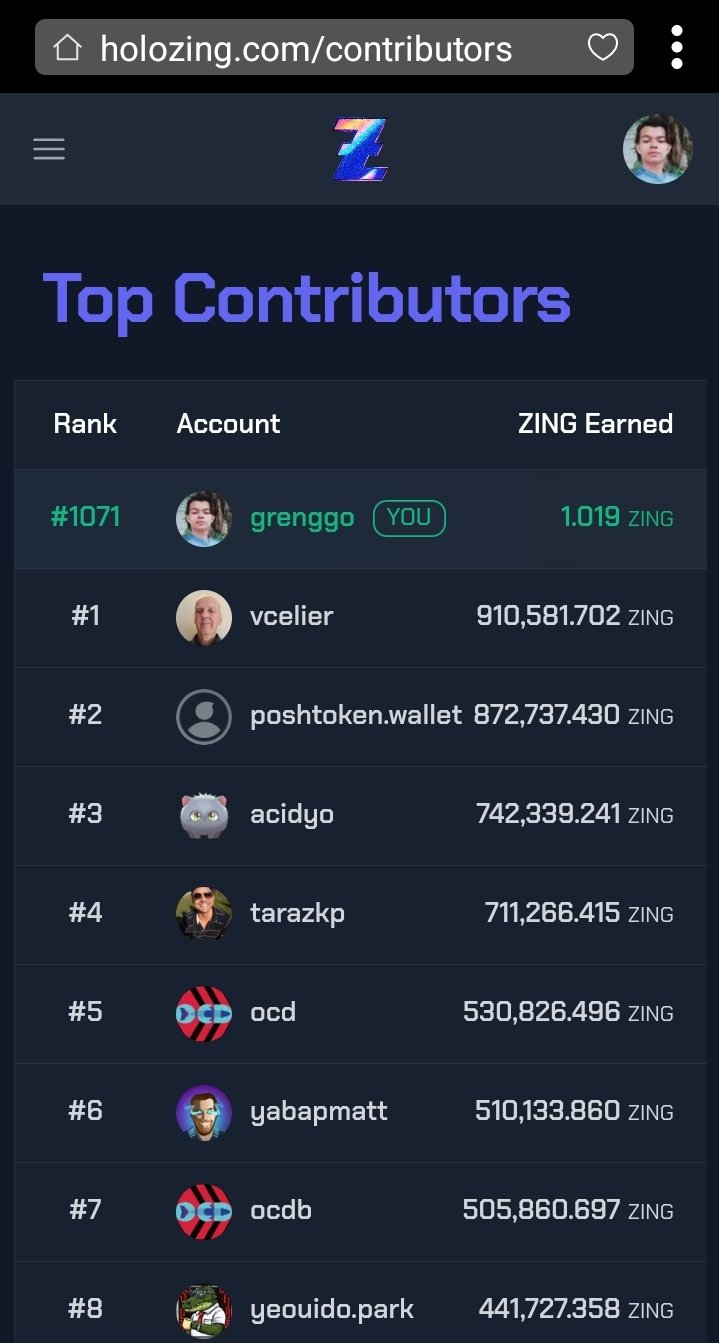Open the tarazkp account link
The image size is (719, 1343).
pos(297,914)
